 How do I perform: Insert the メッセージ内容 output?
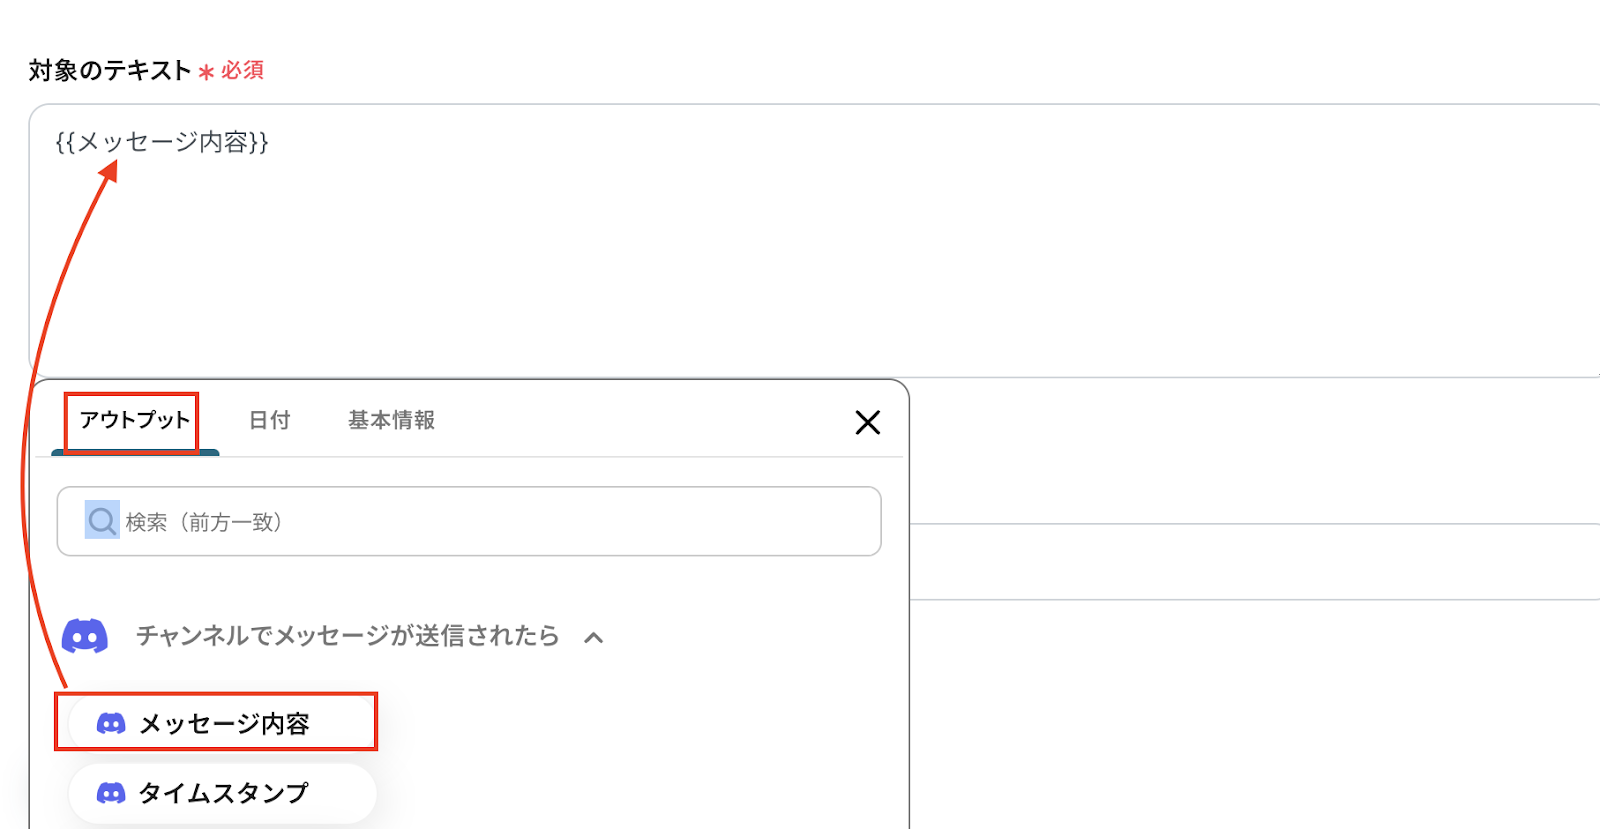[x=224, y=723]
